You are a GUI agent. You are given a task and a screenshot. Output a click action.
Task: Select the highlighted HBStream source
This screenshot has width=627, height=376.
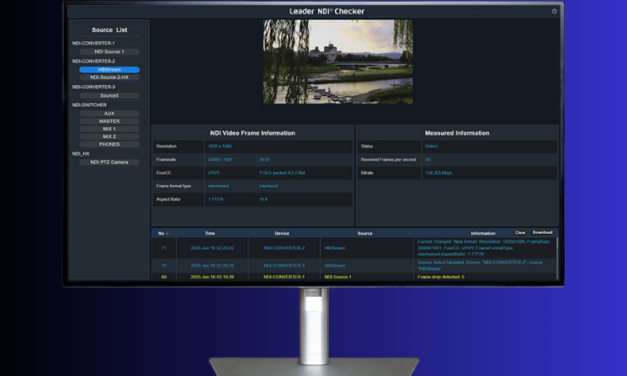(x=109, y=70)
